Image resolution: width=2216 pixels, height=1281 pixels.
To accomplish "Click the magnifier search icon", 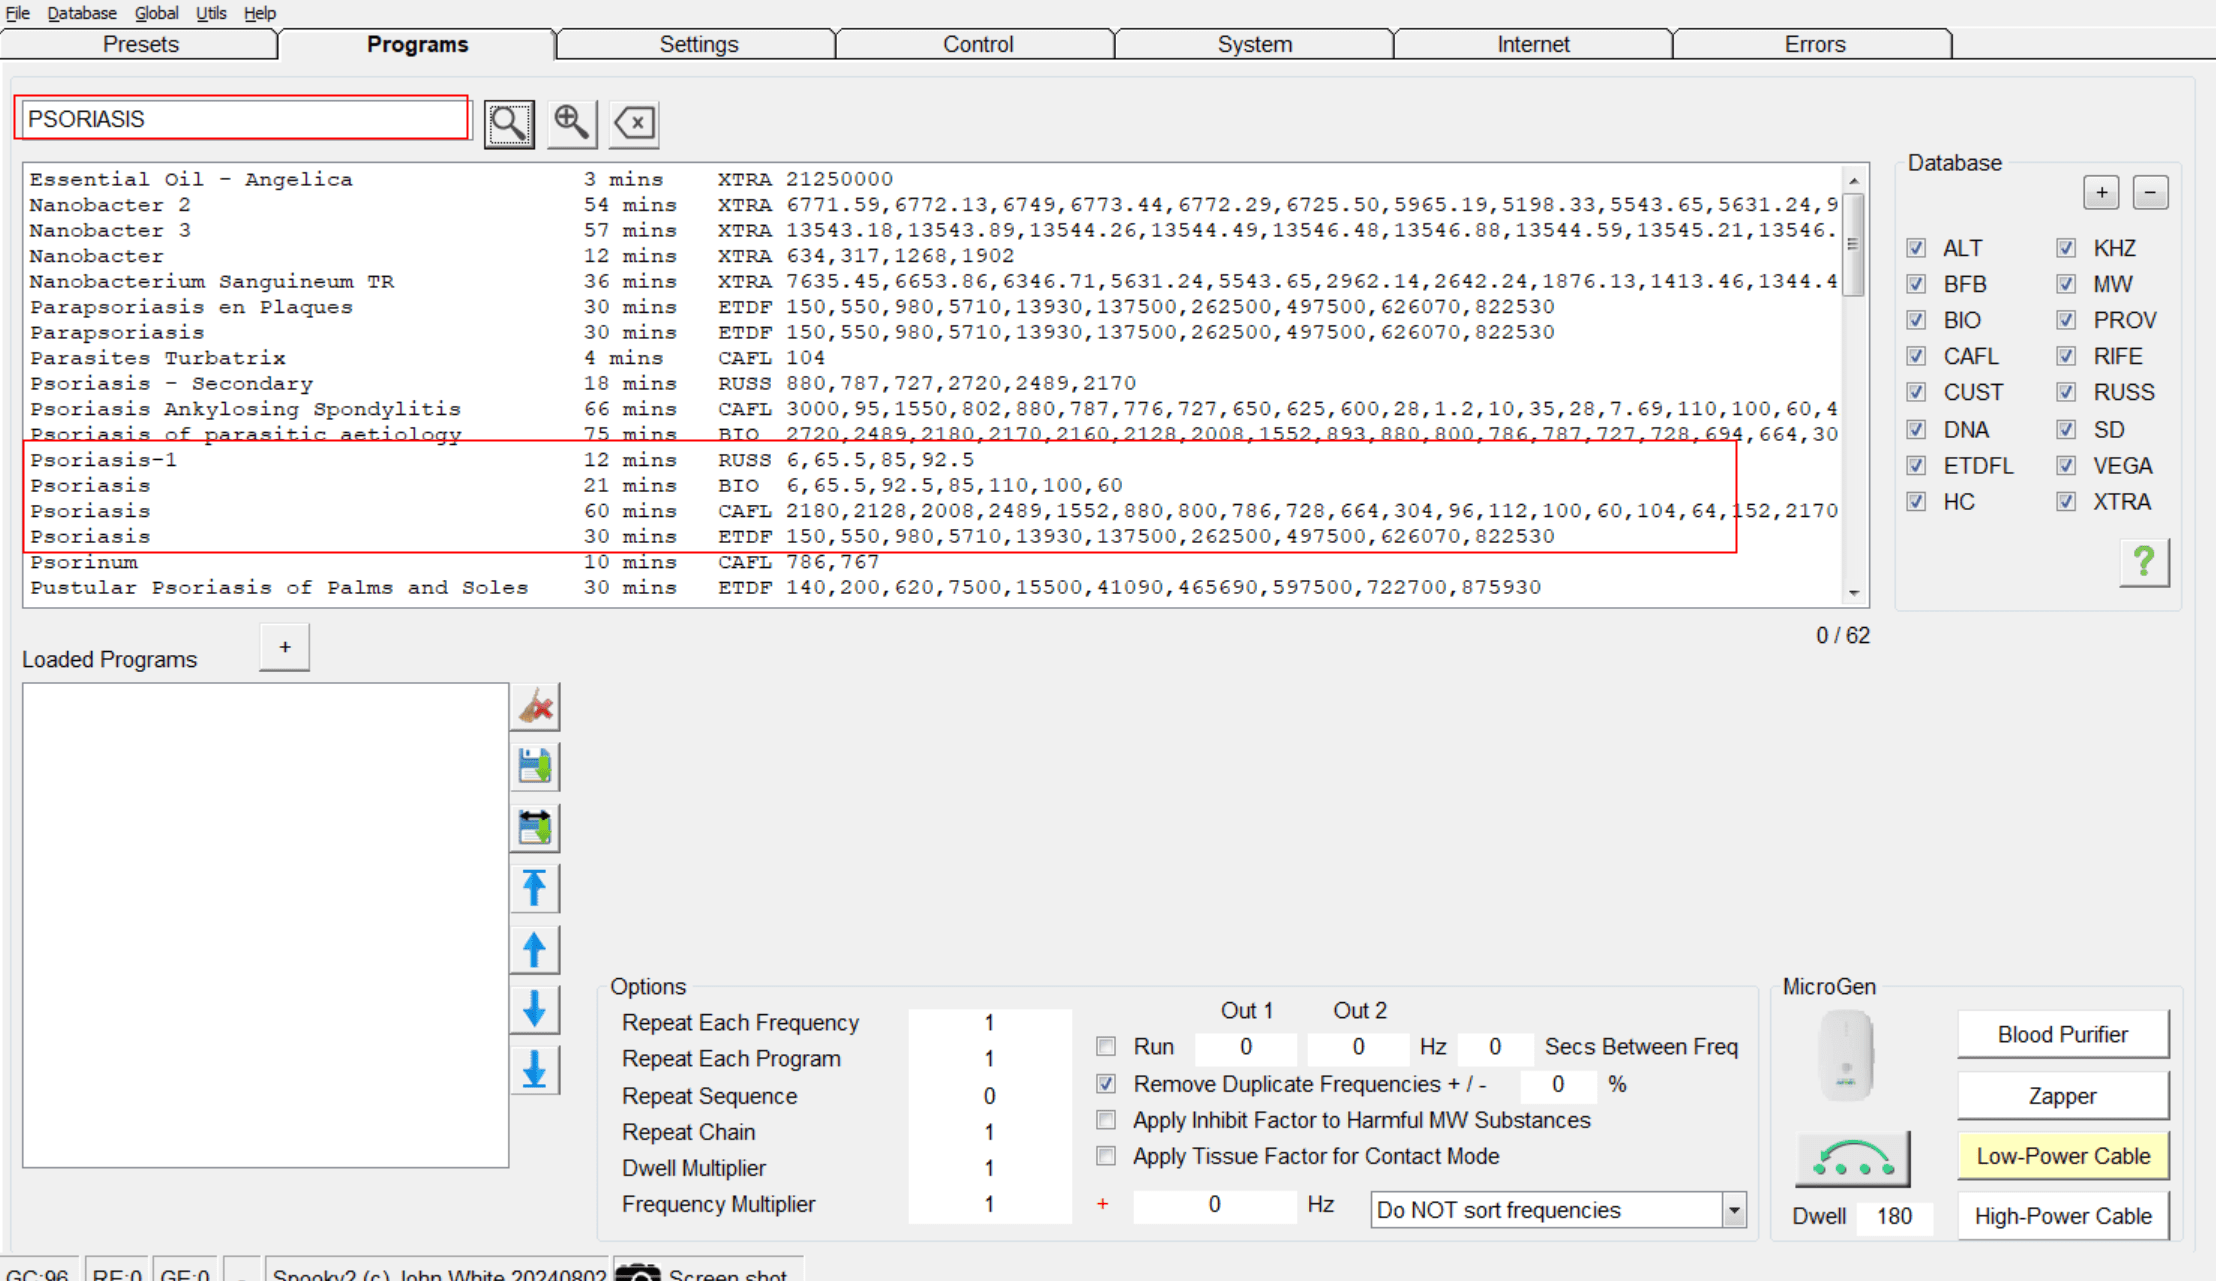I will click(x=509, y=124).
